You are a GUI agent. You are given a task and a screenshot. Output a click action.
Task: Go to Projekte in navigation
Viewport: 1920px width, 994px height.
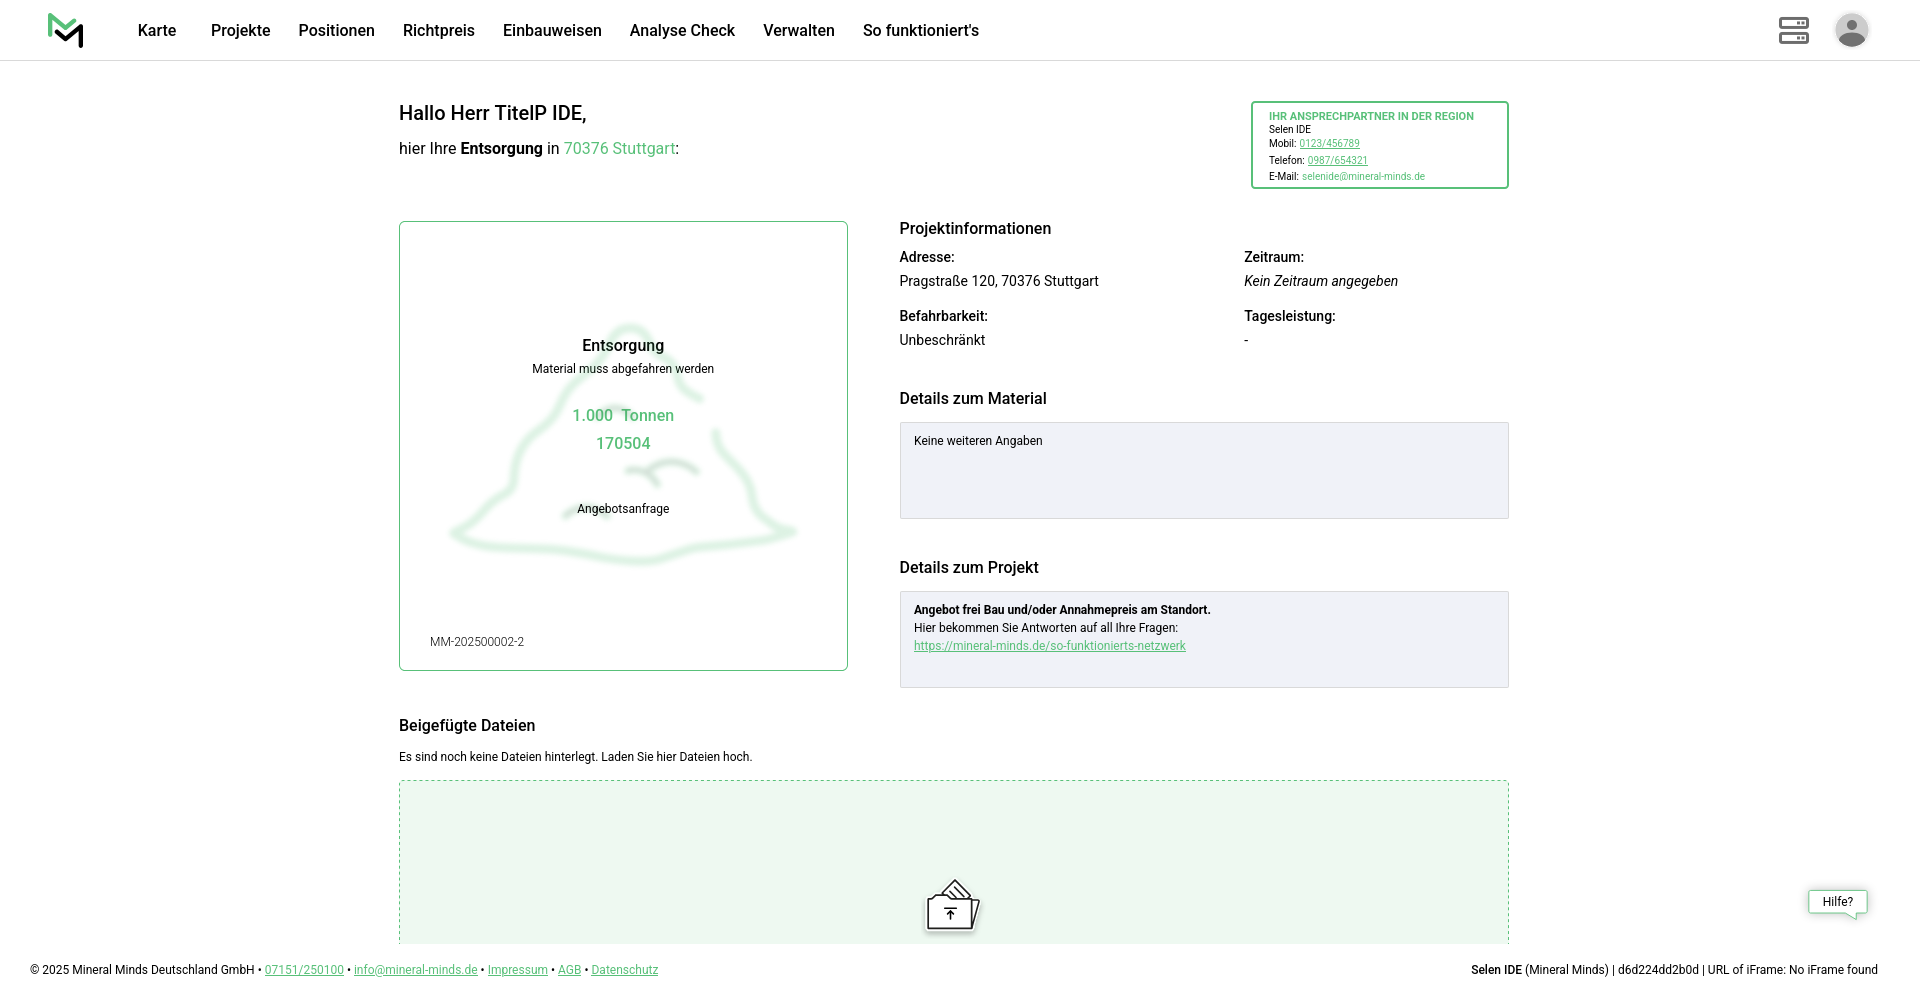coord(240,31)
